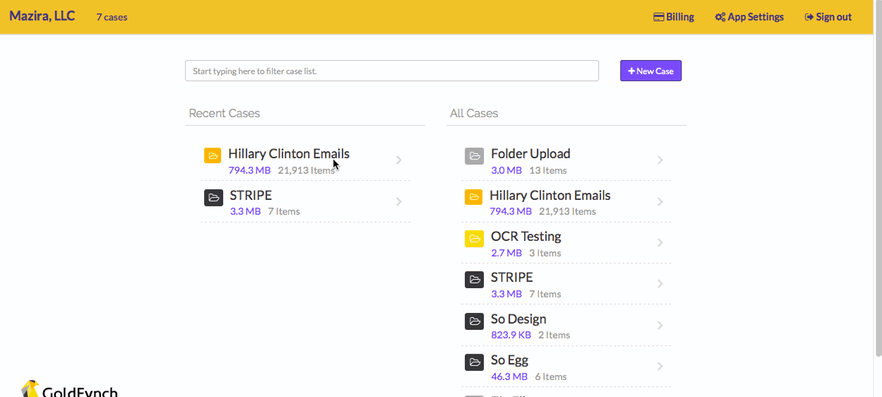
Task: Click the dark folder icon for So Egg
Action: (474, 362)
